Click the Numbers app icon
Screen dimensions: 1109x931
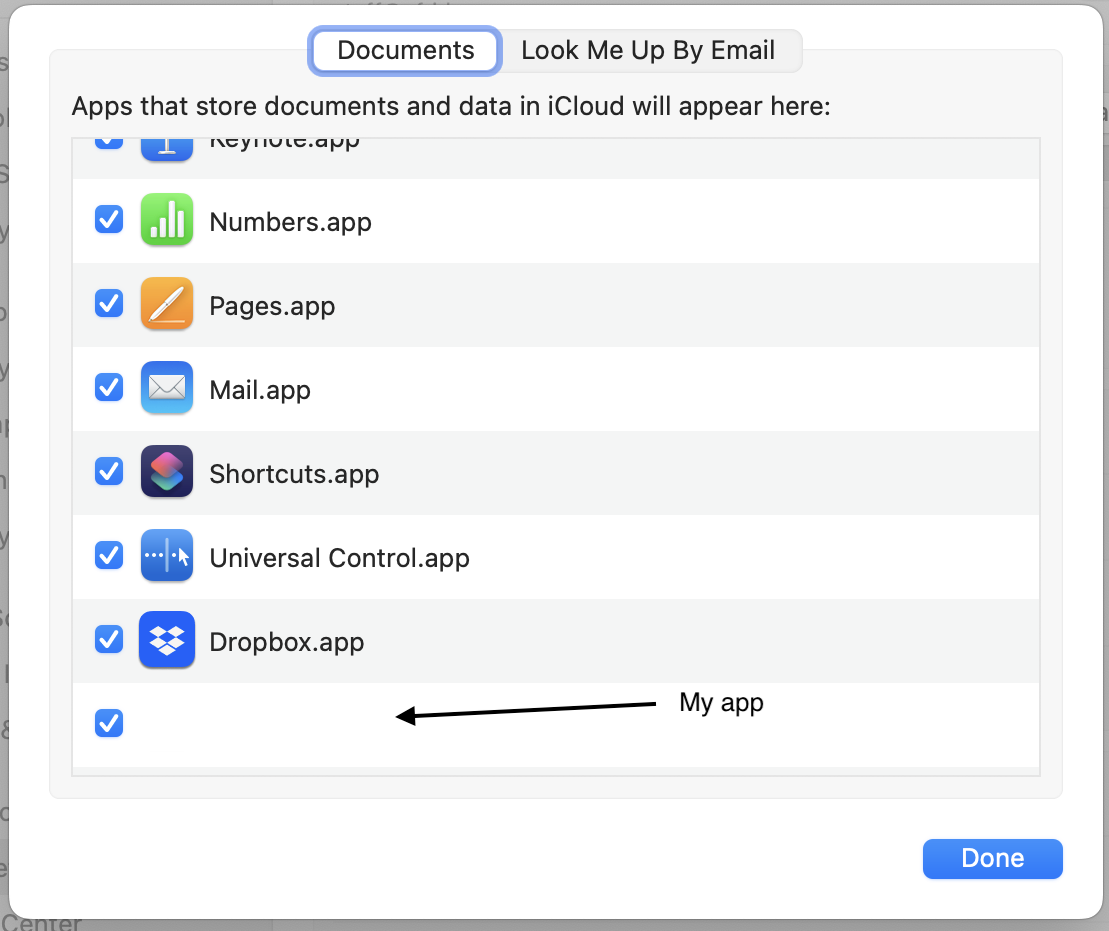(x=166, y=220)
